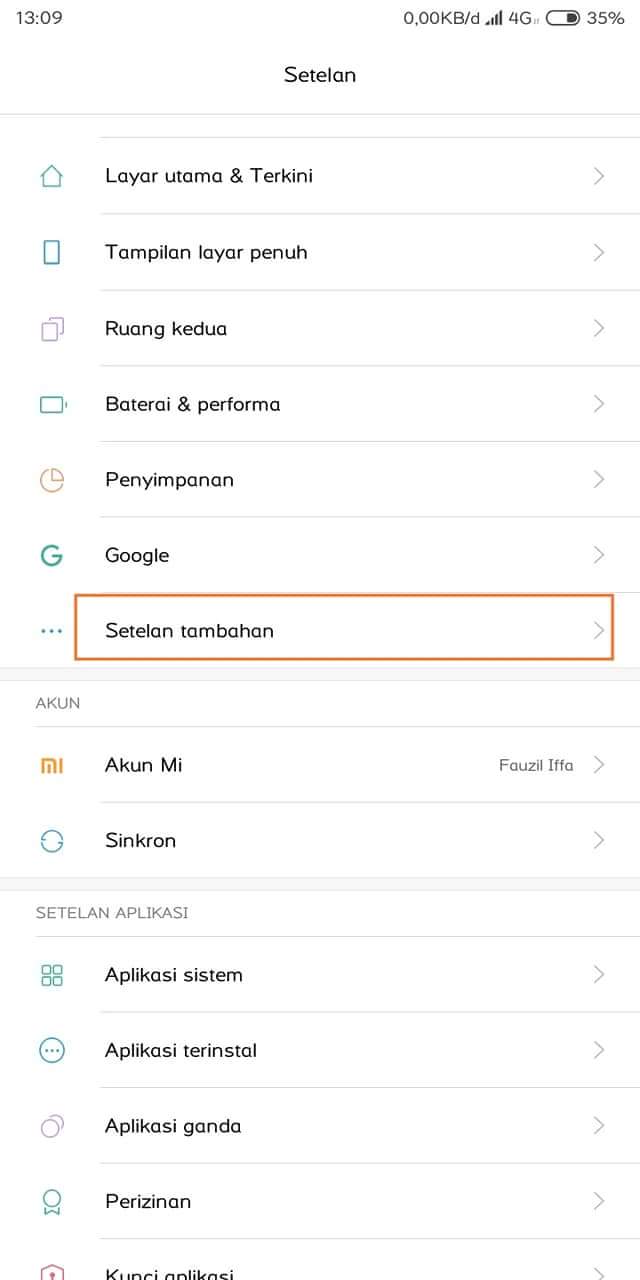The width and height of the screenshot is (640, 1280).
Task: Open Baterai & performa settings
Action: (192, 404)
